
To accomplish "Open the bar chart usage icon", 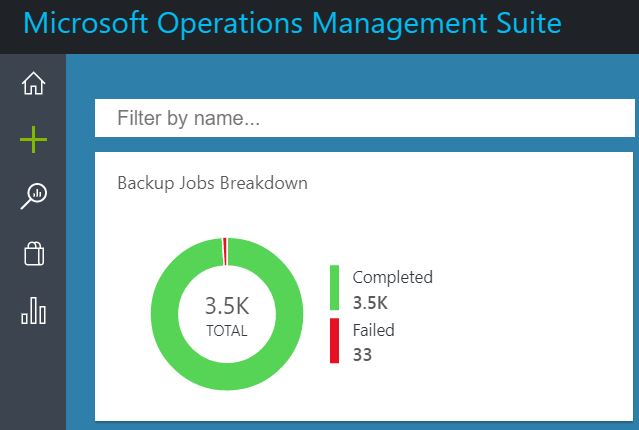I will (33, 311).
